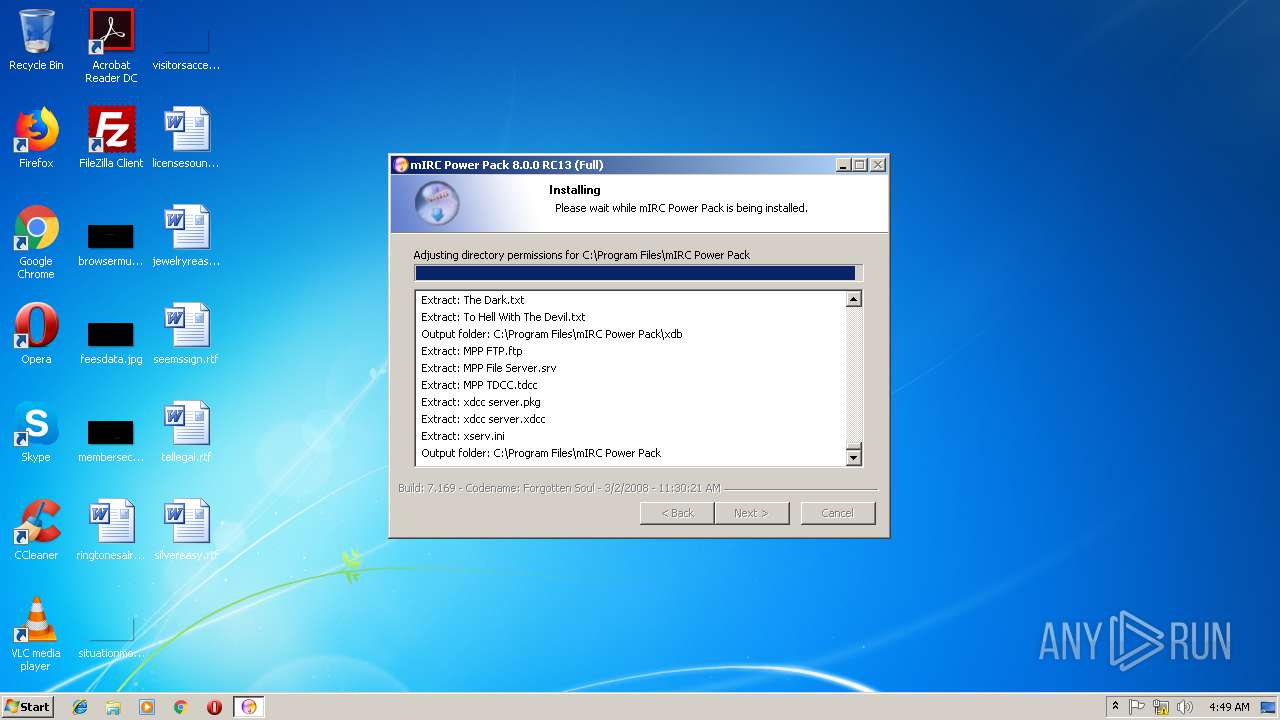Select Output folder xdb log line
The height and width of the screenshot is (720, 1280).
[x=551, y=334]
